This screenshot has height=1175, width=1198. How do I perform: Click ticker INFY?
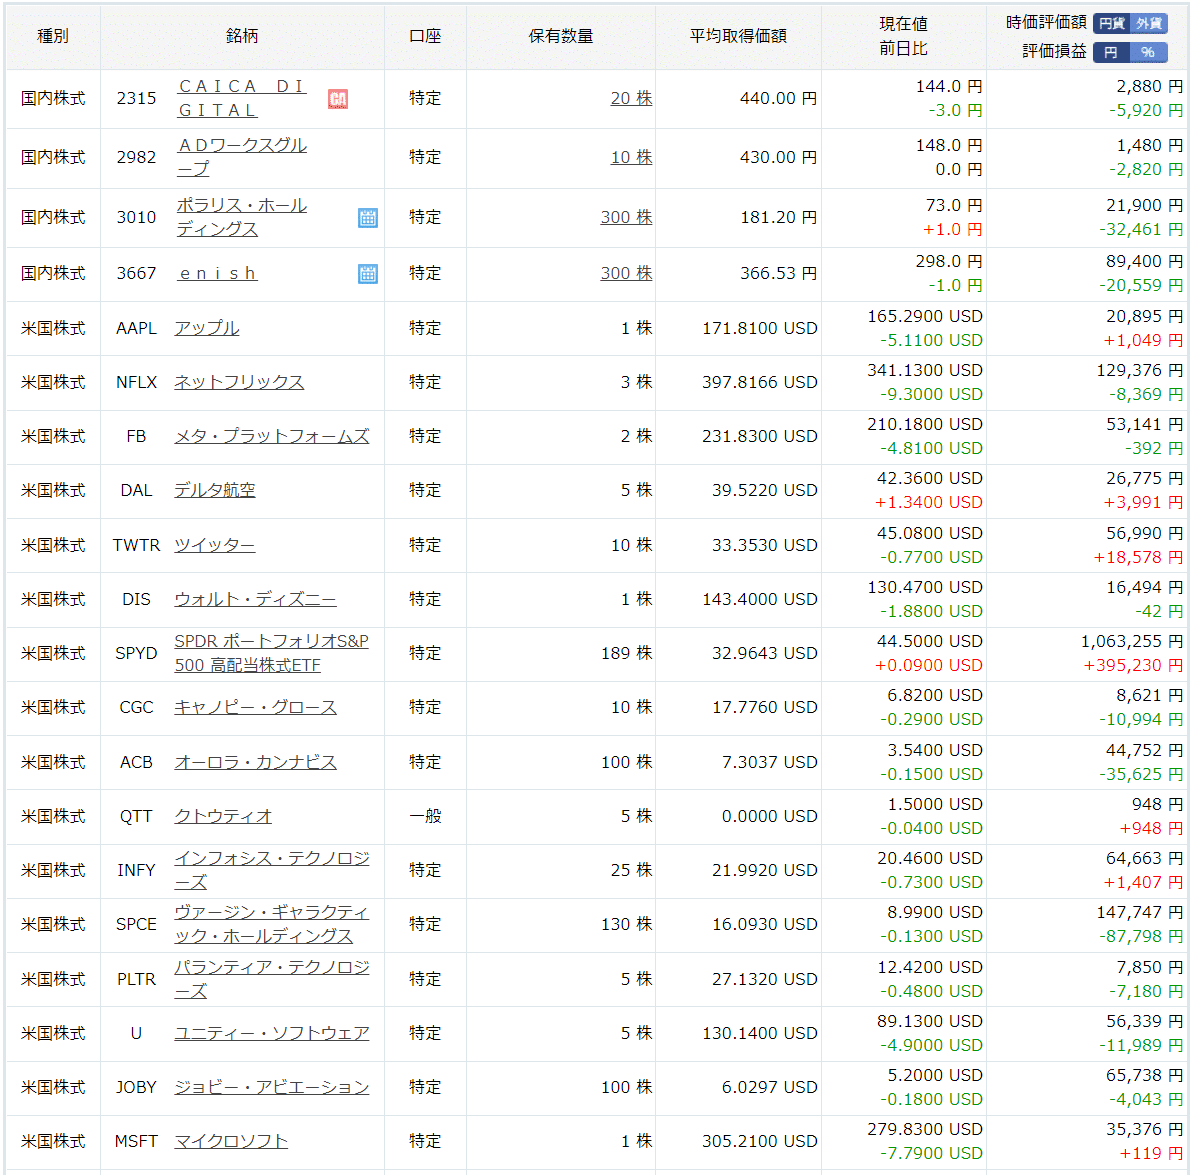[136, 870]
